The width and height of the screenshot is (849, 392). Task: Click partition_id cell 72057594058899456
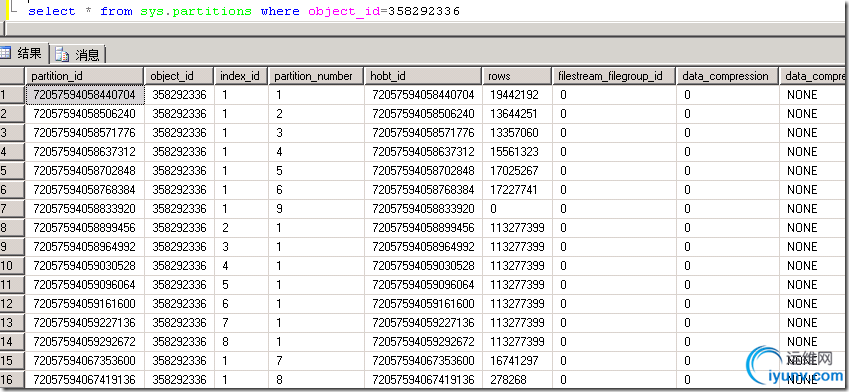[x=84, y=228]
